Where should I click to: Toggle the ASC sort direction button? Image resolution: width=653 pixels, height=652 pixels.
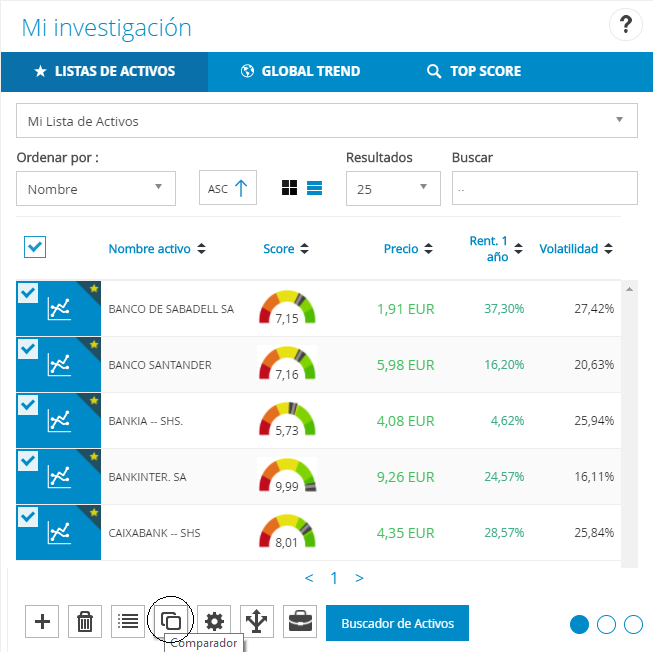tap(229, 188)
